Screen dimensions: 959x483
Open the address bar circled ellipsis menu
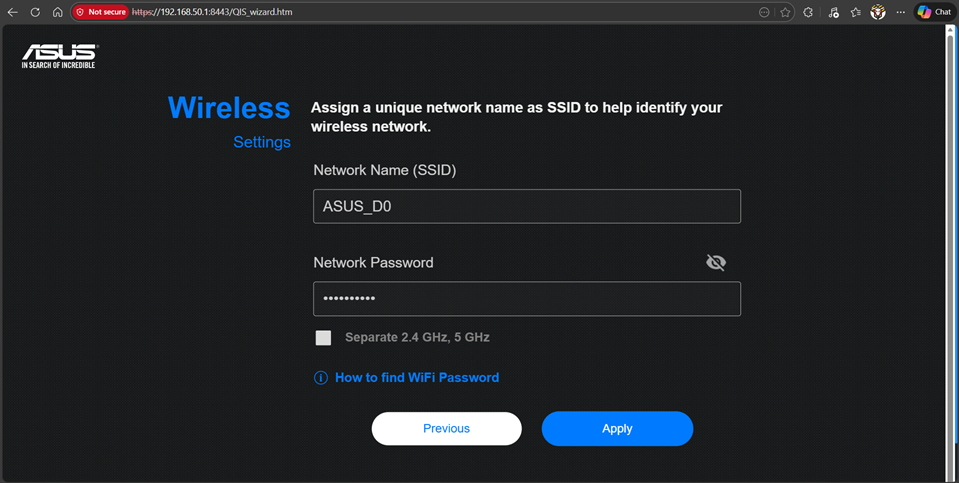tap(765, 12)
